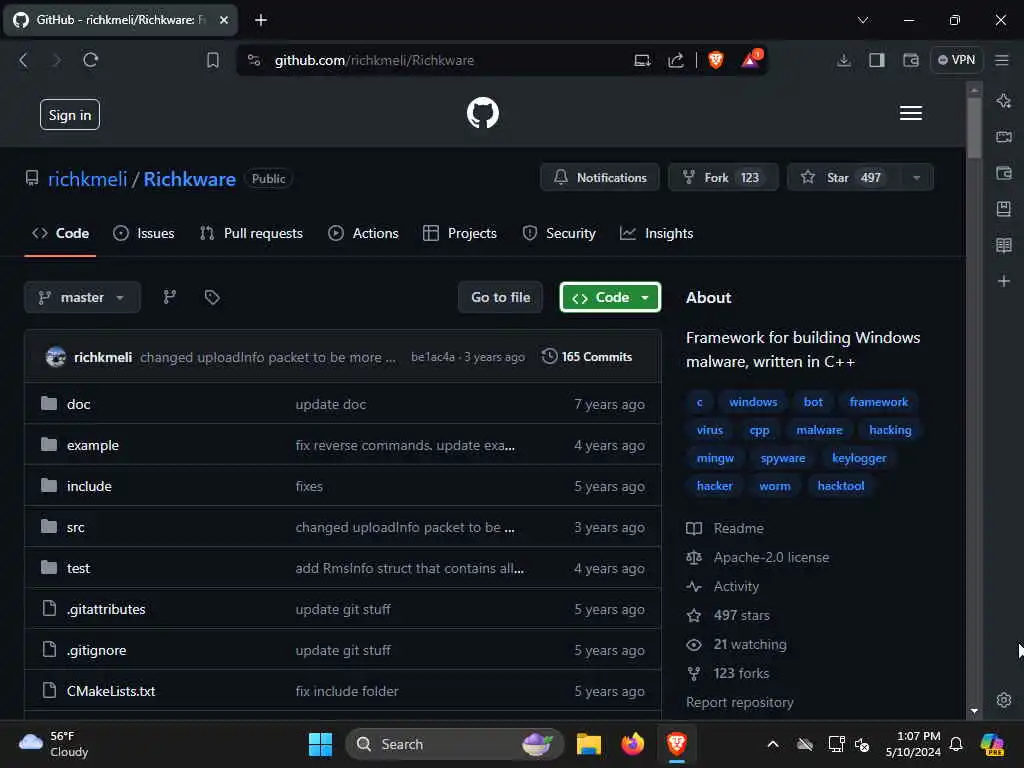
Task: Click the Windows Start button
Action: point(320,744)
